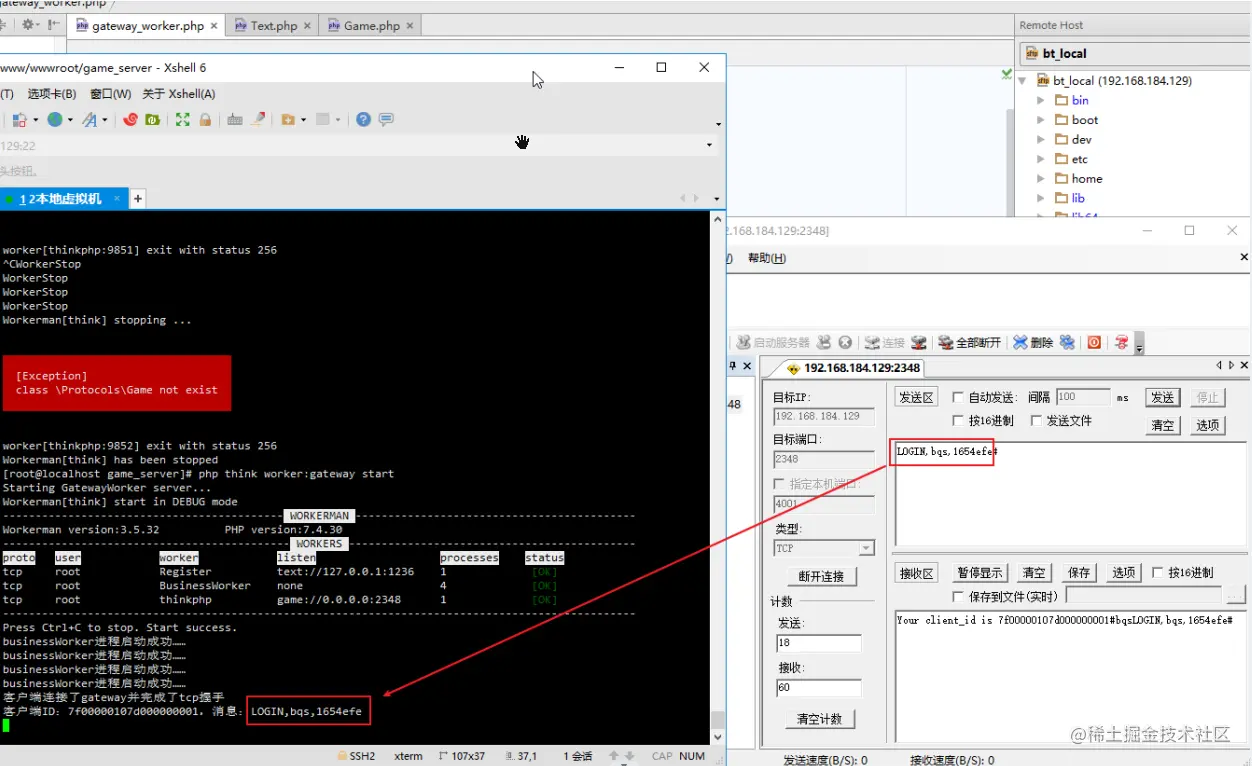Expand the etc folder tree node
The width and height of the screenshot is (1252, 766).
pyautogui.click(x=1040, y=159)
